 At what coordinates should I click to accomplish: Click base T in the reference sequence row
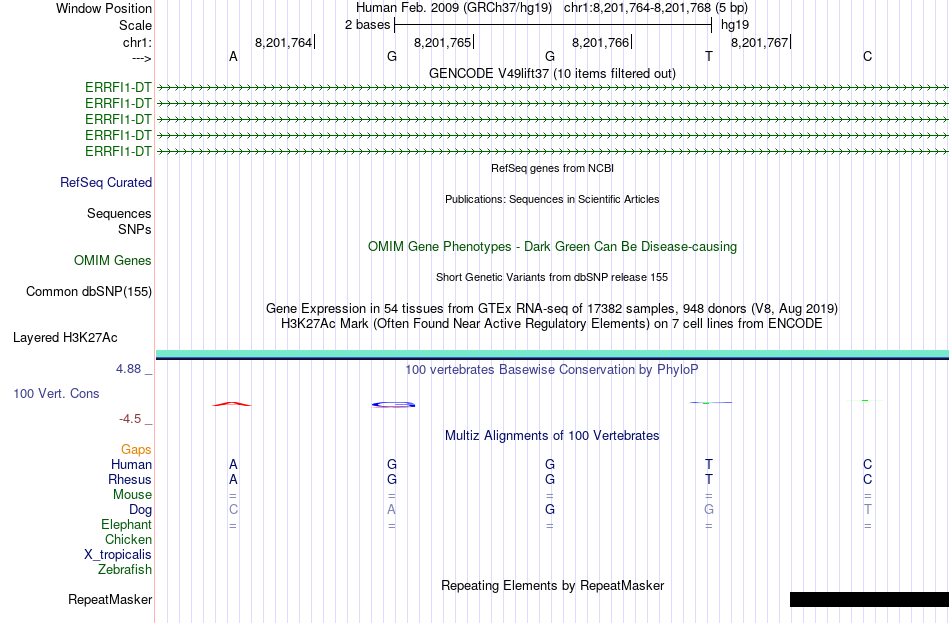click(x=709, y=56)
